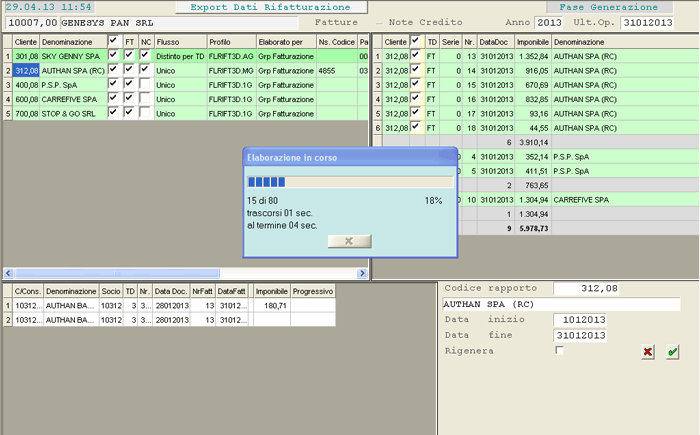Toggle the Rigenera checkbox
The width and height of the screenshot is (700, 435).
click(x=559, y=350)
